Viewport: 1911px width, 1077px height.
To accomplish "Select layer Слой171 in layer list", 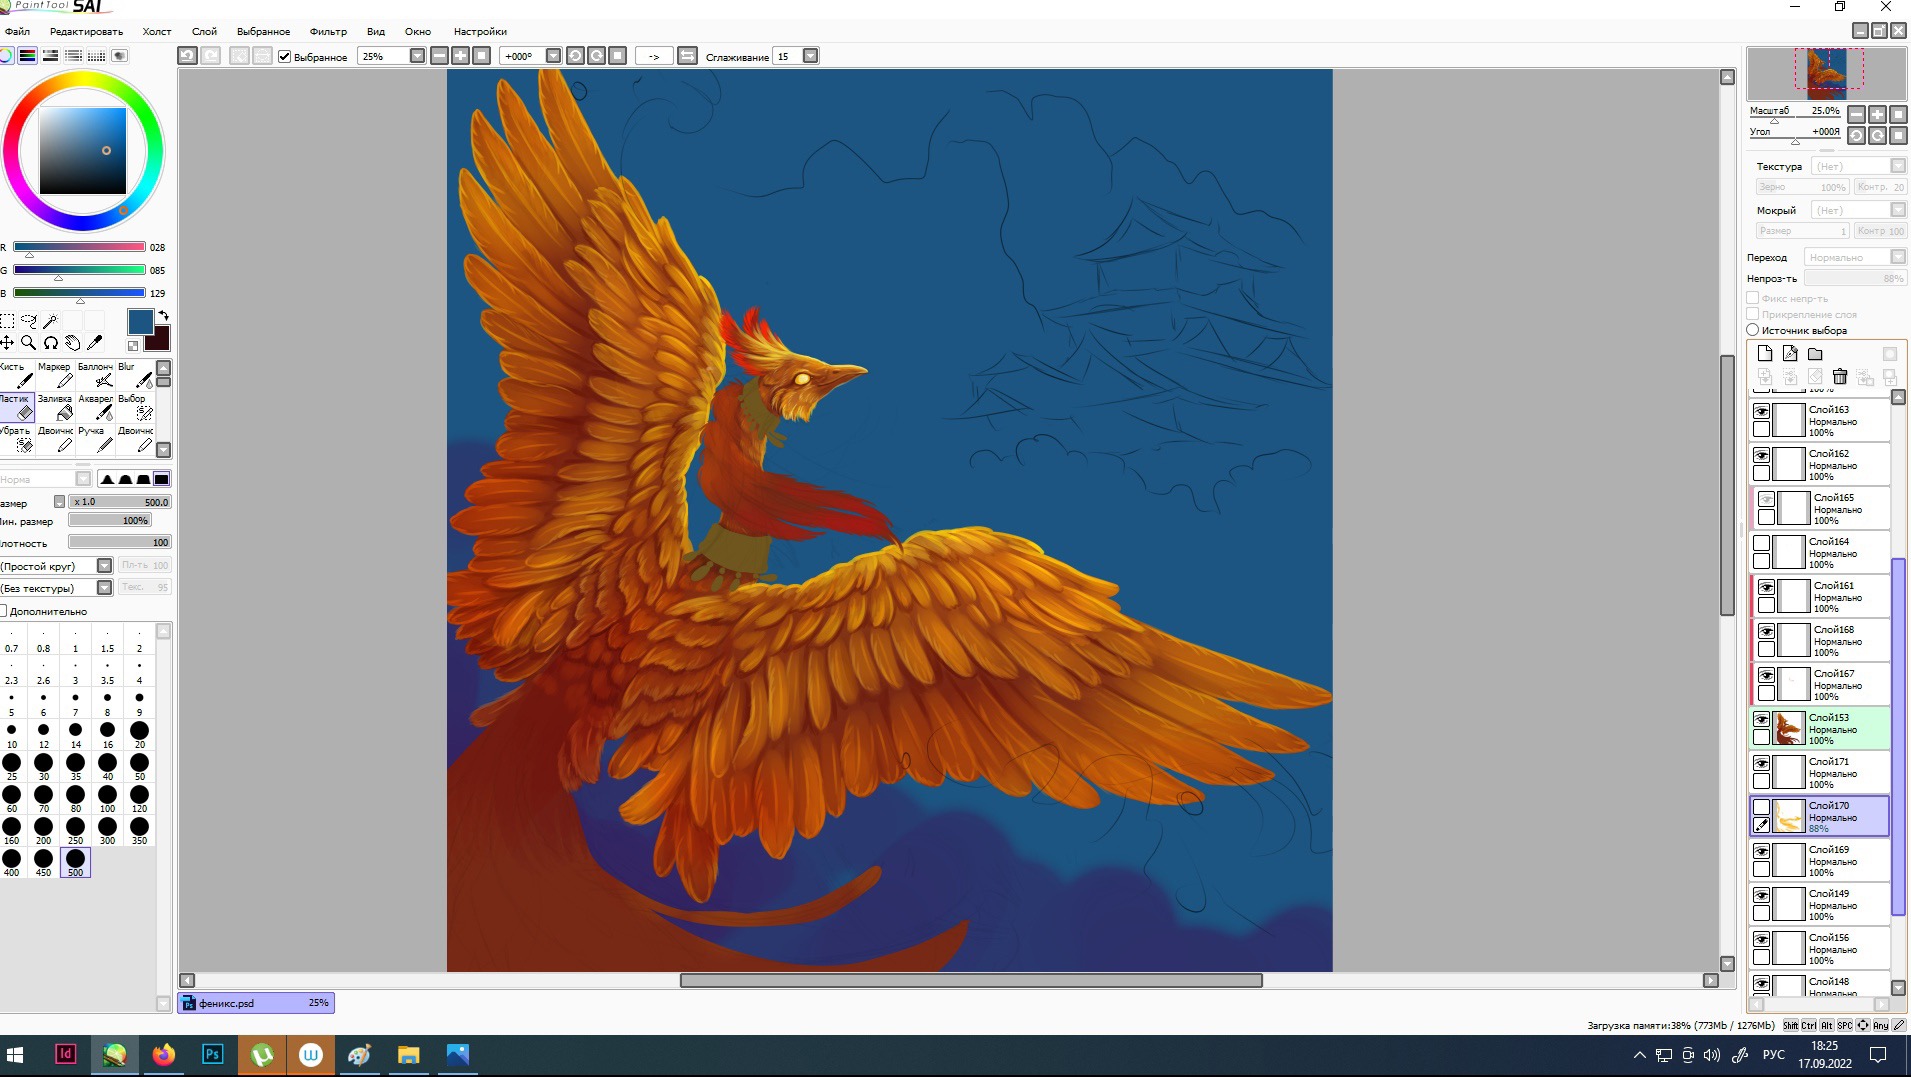I will [x=1819, y=772].
